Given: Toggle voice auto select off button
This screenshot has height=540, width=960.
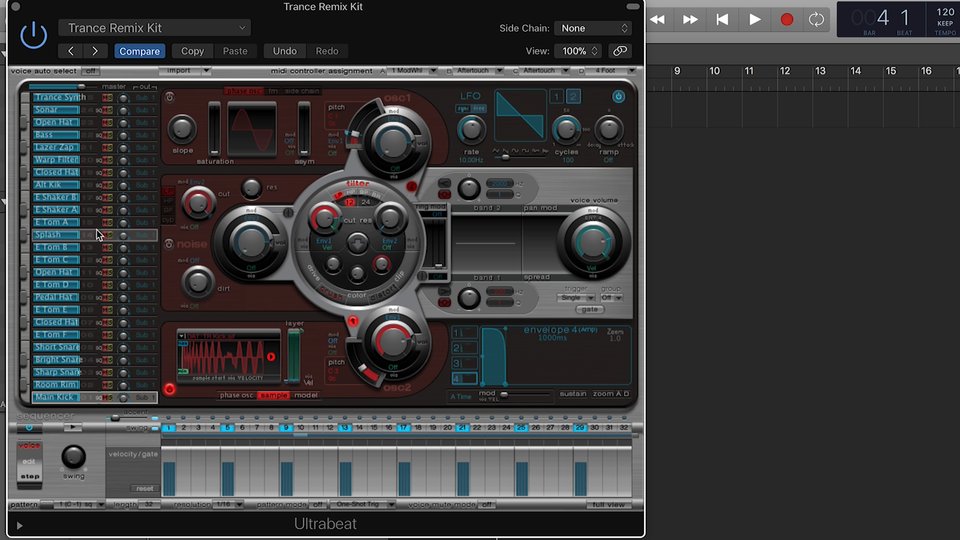Looking at the screenshot, I should [x=90, y=71].
